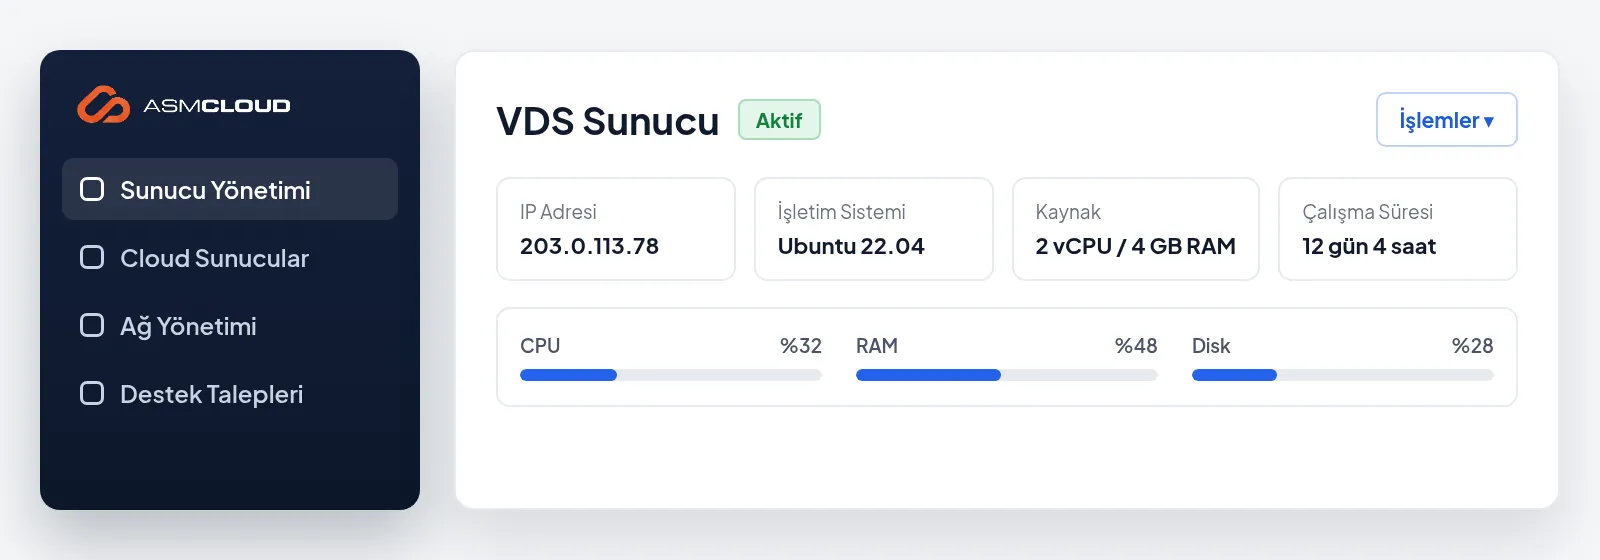Screen dimensions: 1600x560
Task: Click the Sunucu Yönetimi square icon
Action: click(92, 189)
